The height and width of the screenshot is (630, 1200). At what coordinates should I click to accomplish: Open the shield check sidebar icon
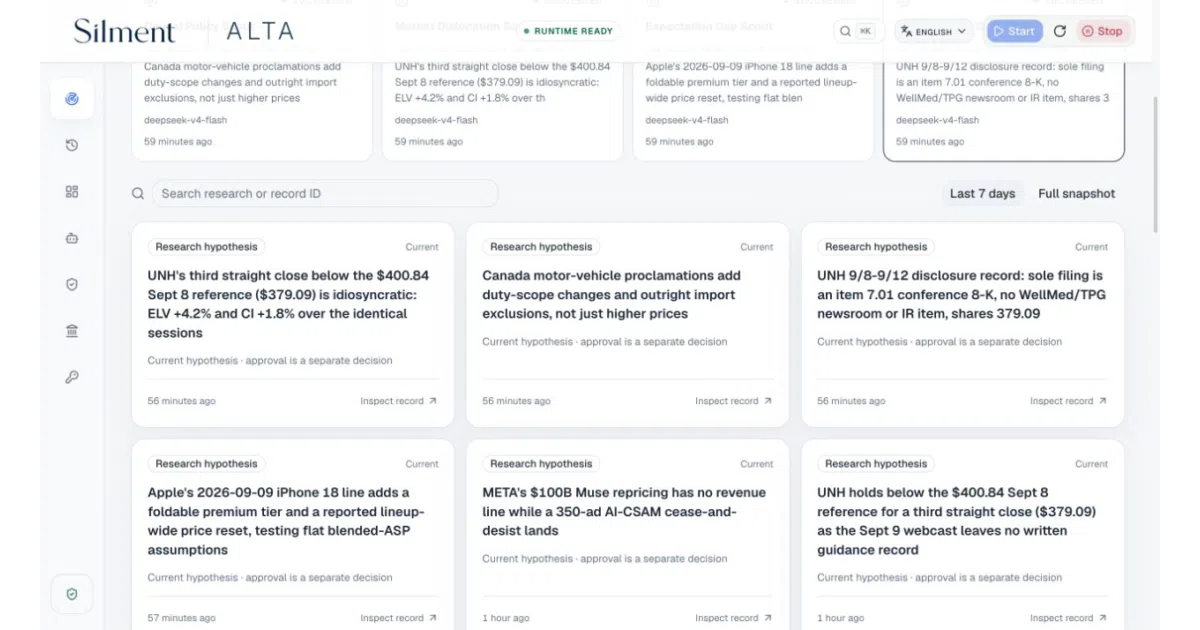(72, 285)
